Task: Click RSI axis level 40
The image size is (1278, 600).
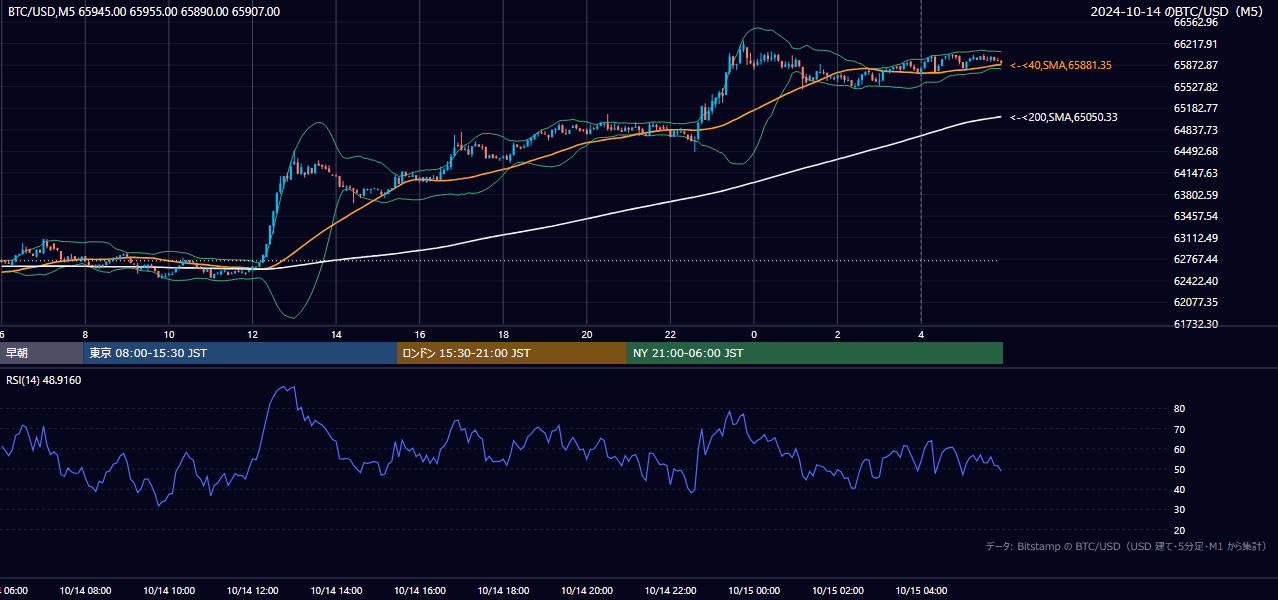Action: tap(1179, 489)
